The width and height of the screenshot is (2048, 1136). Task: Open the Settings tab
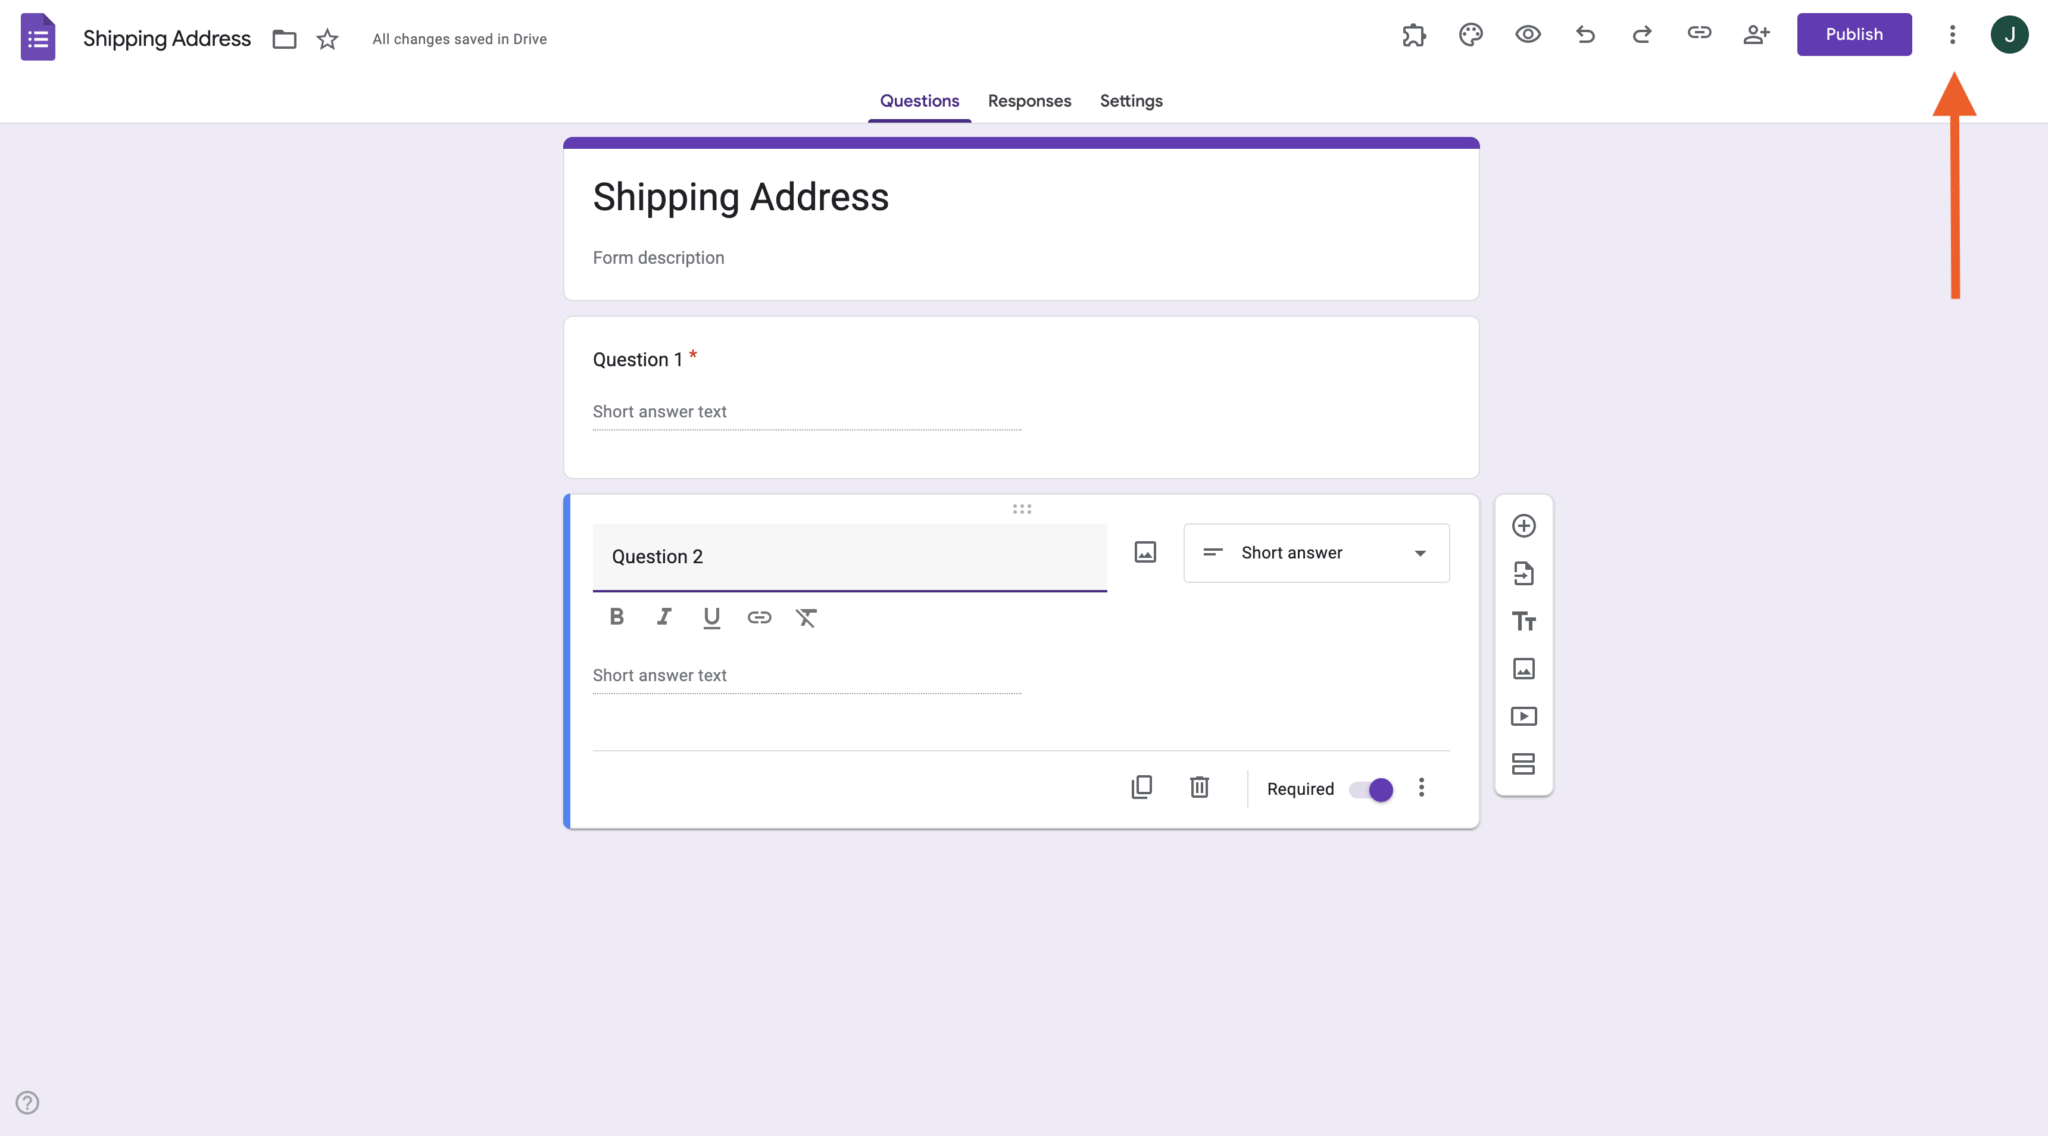click(x=1130, y=100)
